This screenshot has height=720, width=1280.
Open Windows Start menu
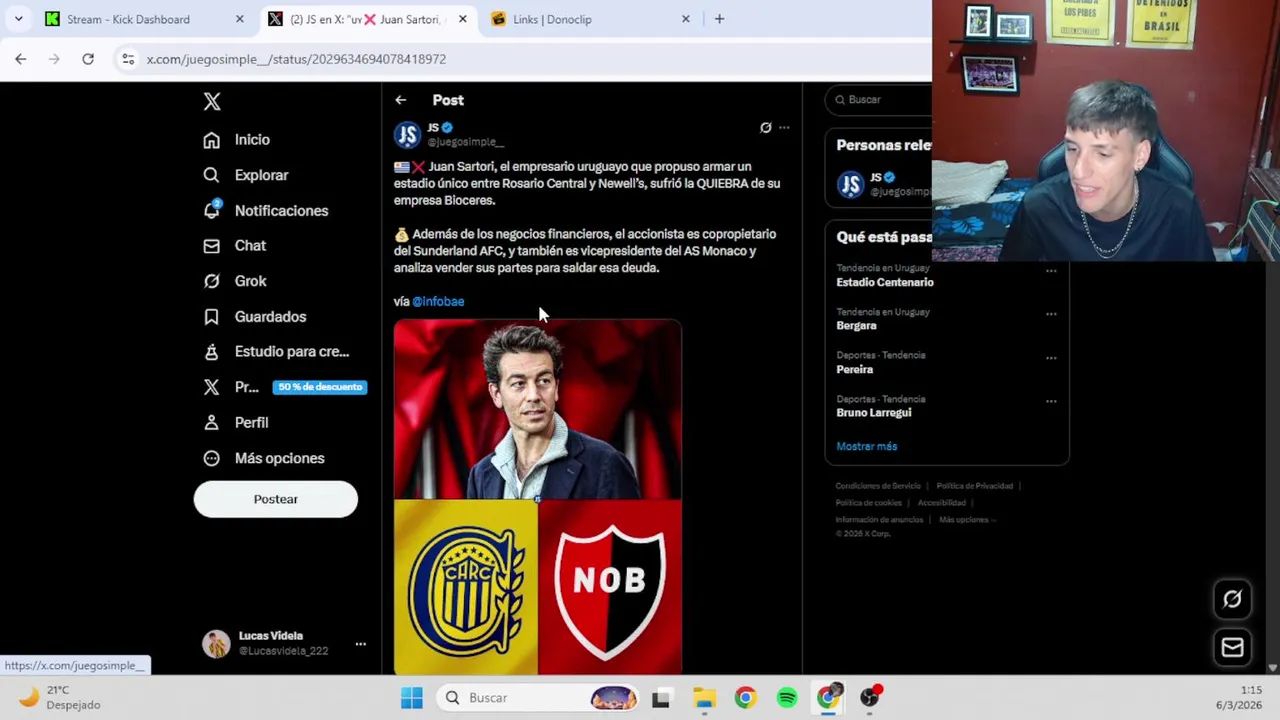tap(412, 698)
